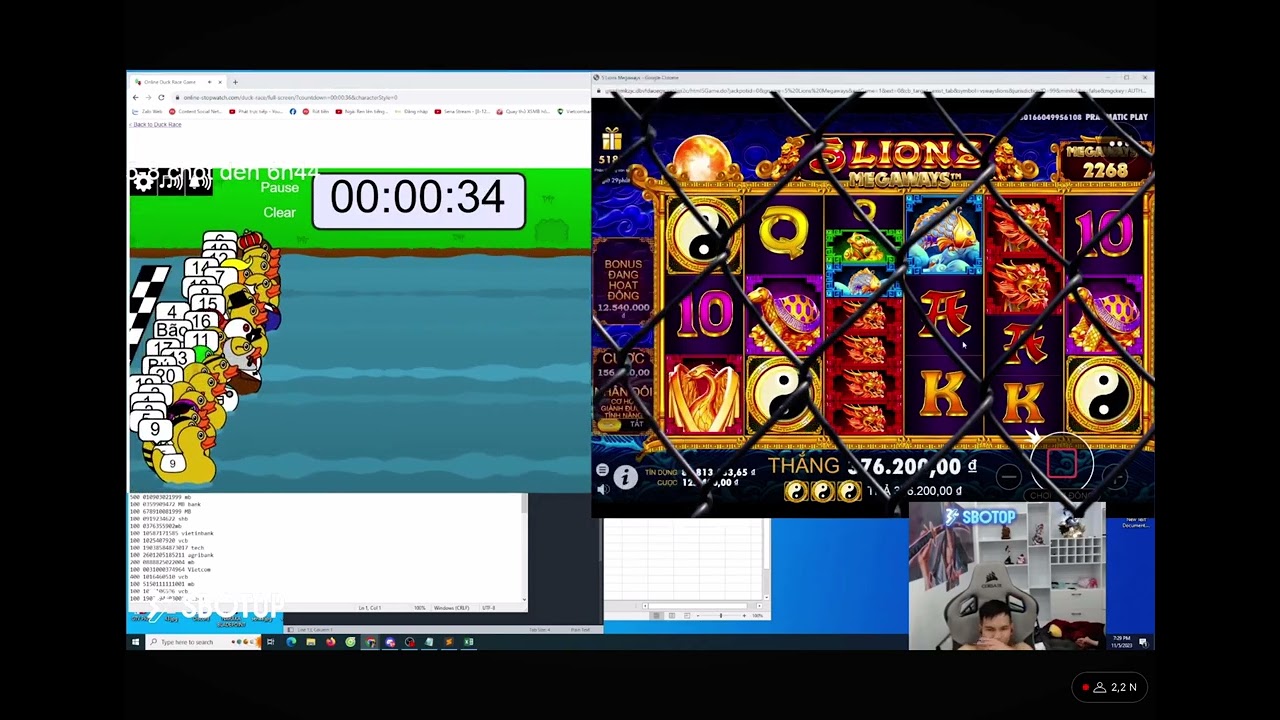Open the New Text Document desktop icon
Viewport: 1280px width, 720px height.
(x=1135, y=522)
